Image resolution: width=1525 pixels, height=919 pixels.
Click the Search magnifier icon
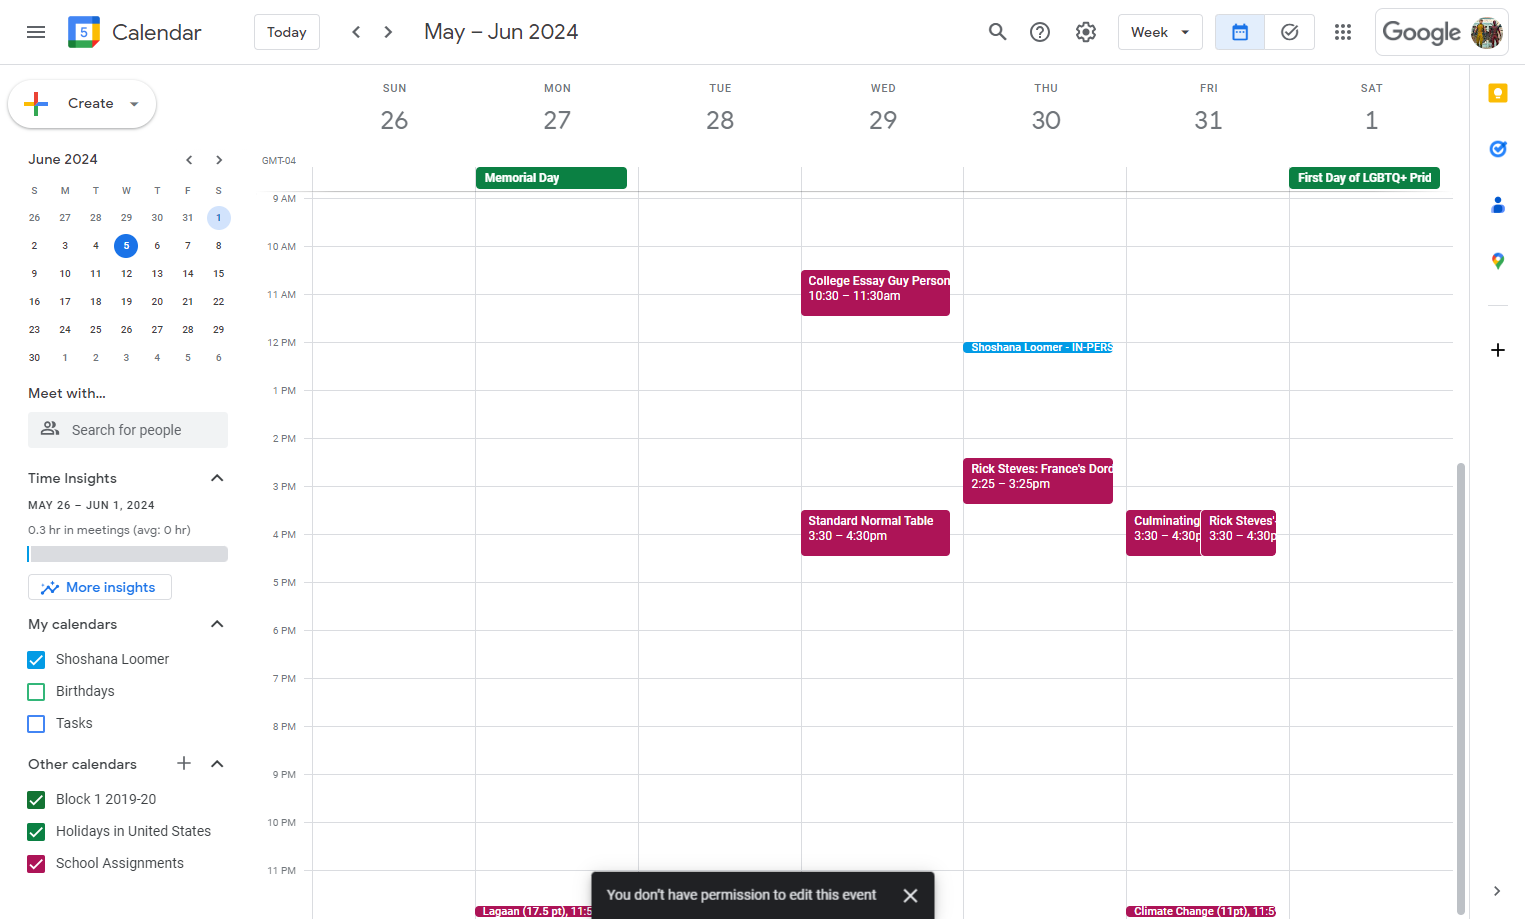tap(997, 32)
